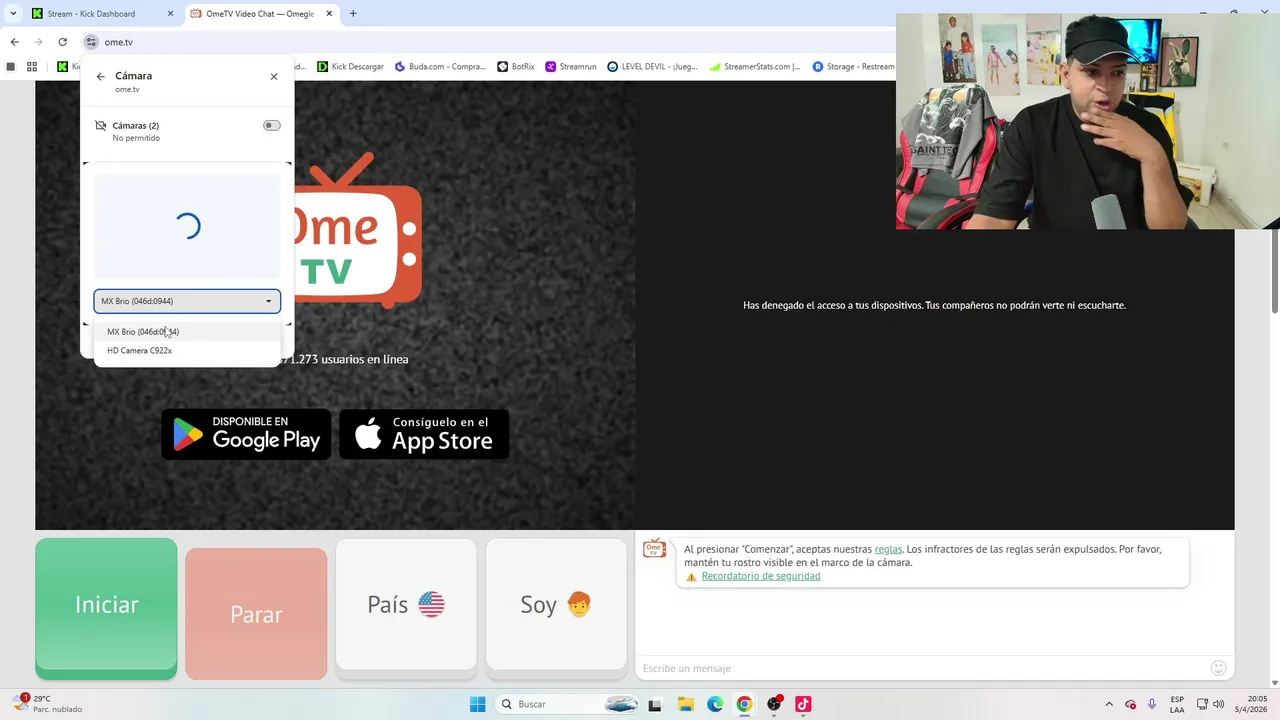Open the Soy gender selector

coord(556,605)
